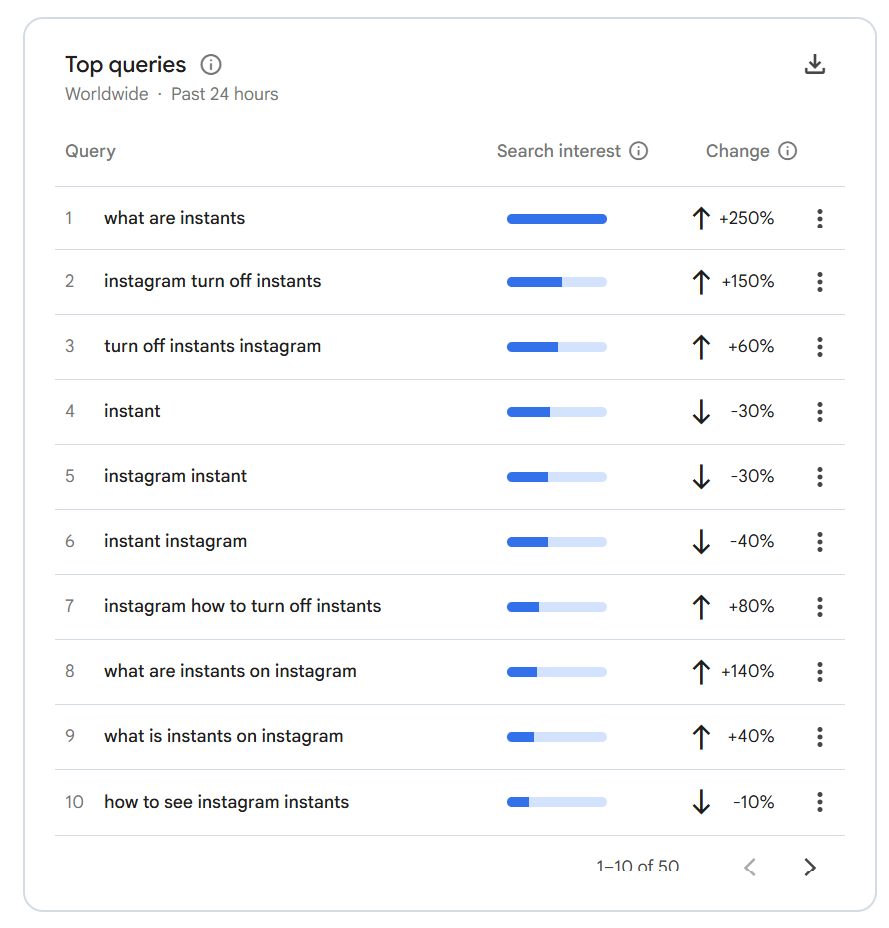The height and width of the screenshot is (928, 889).
Task: Show info for Search interest column
Action: (x=638, y=151)
